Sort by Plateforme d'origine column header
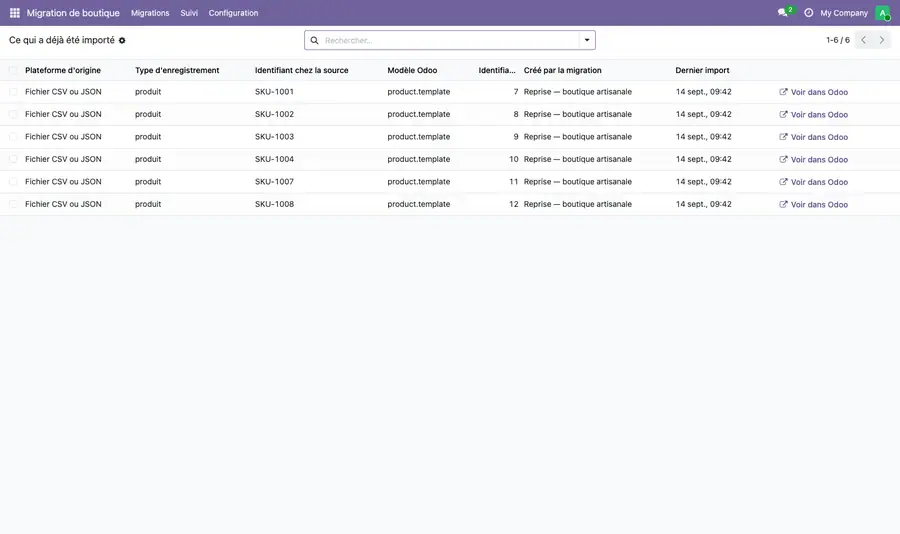The image size is (900, 534). point(63,70)
